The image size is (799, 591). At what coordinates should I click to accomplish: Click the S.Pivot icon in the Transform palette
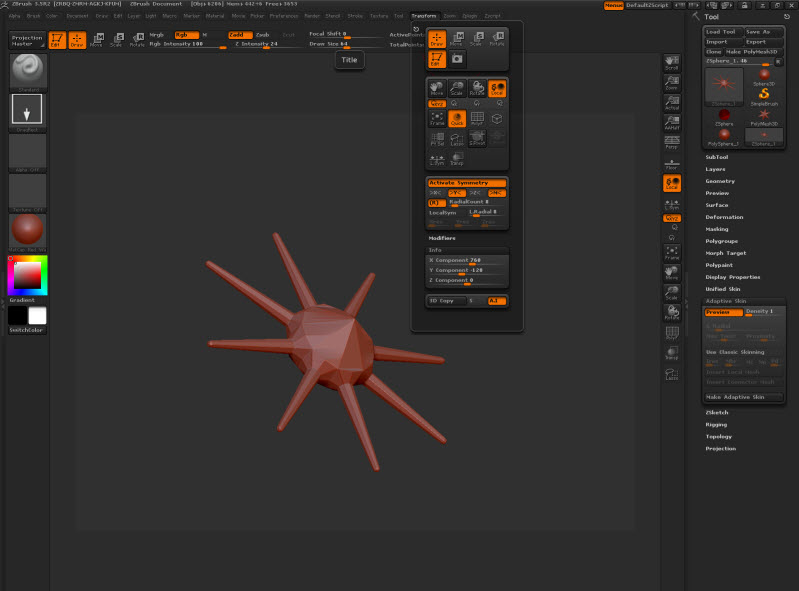477,139
